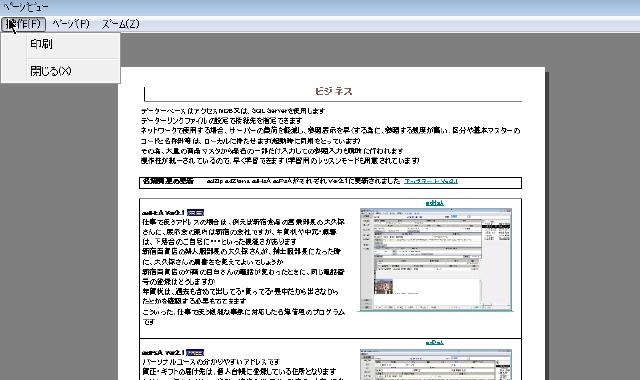
Task: Follow the アップデート Ver2.1 hyperlink
Action: (x=431, y=181)
